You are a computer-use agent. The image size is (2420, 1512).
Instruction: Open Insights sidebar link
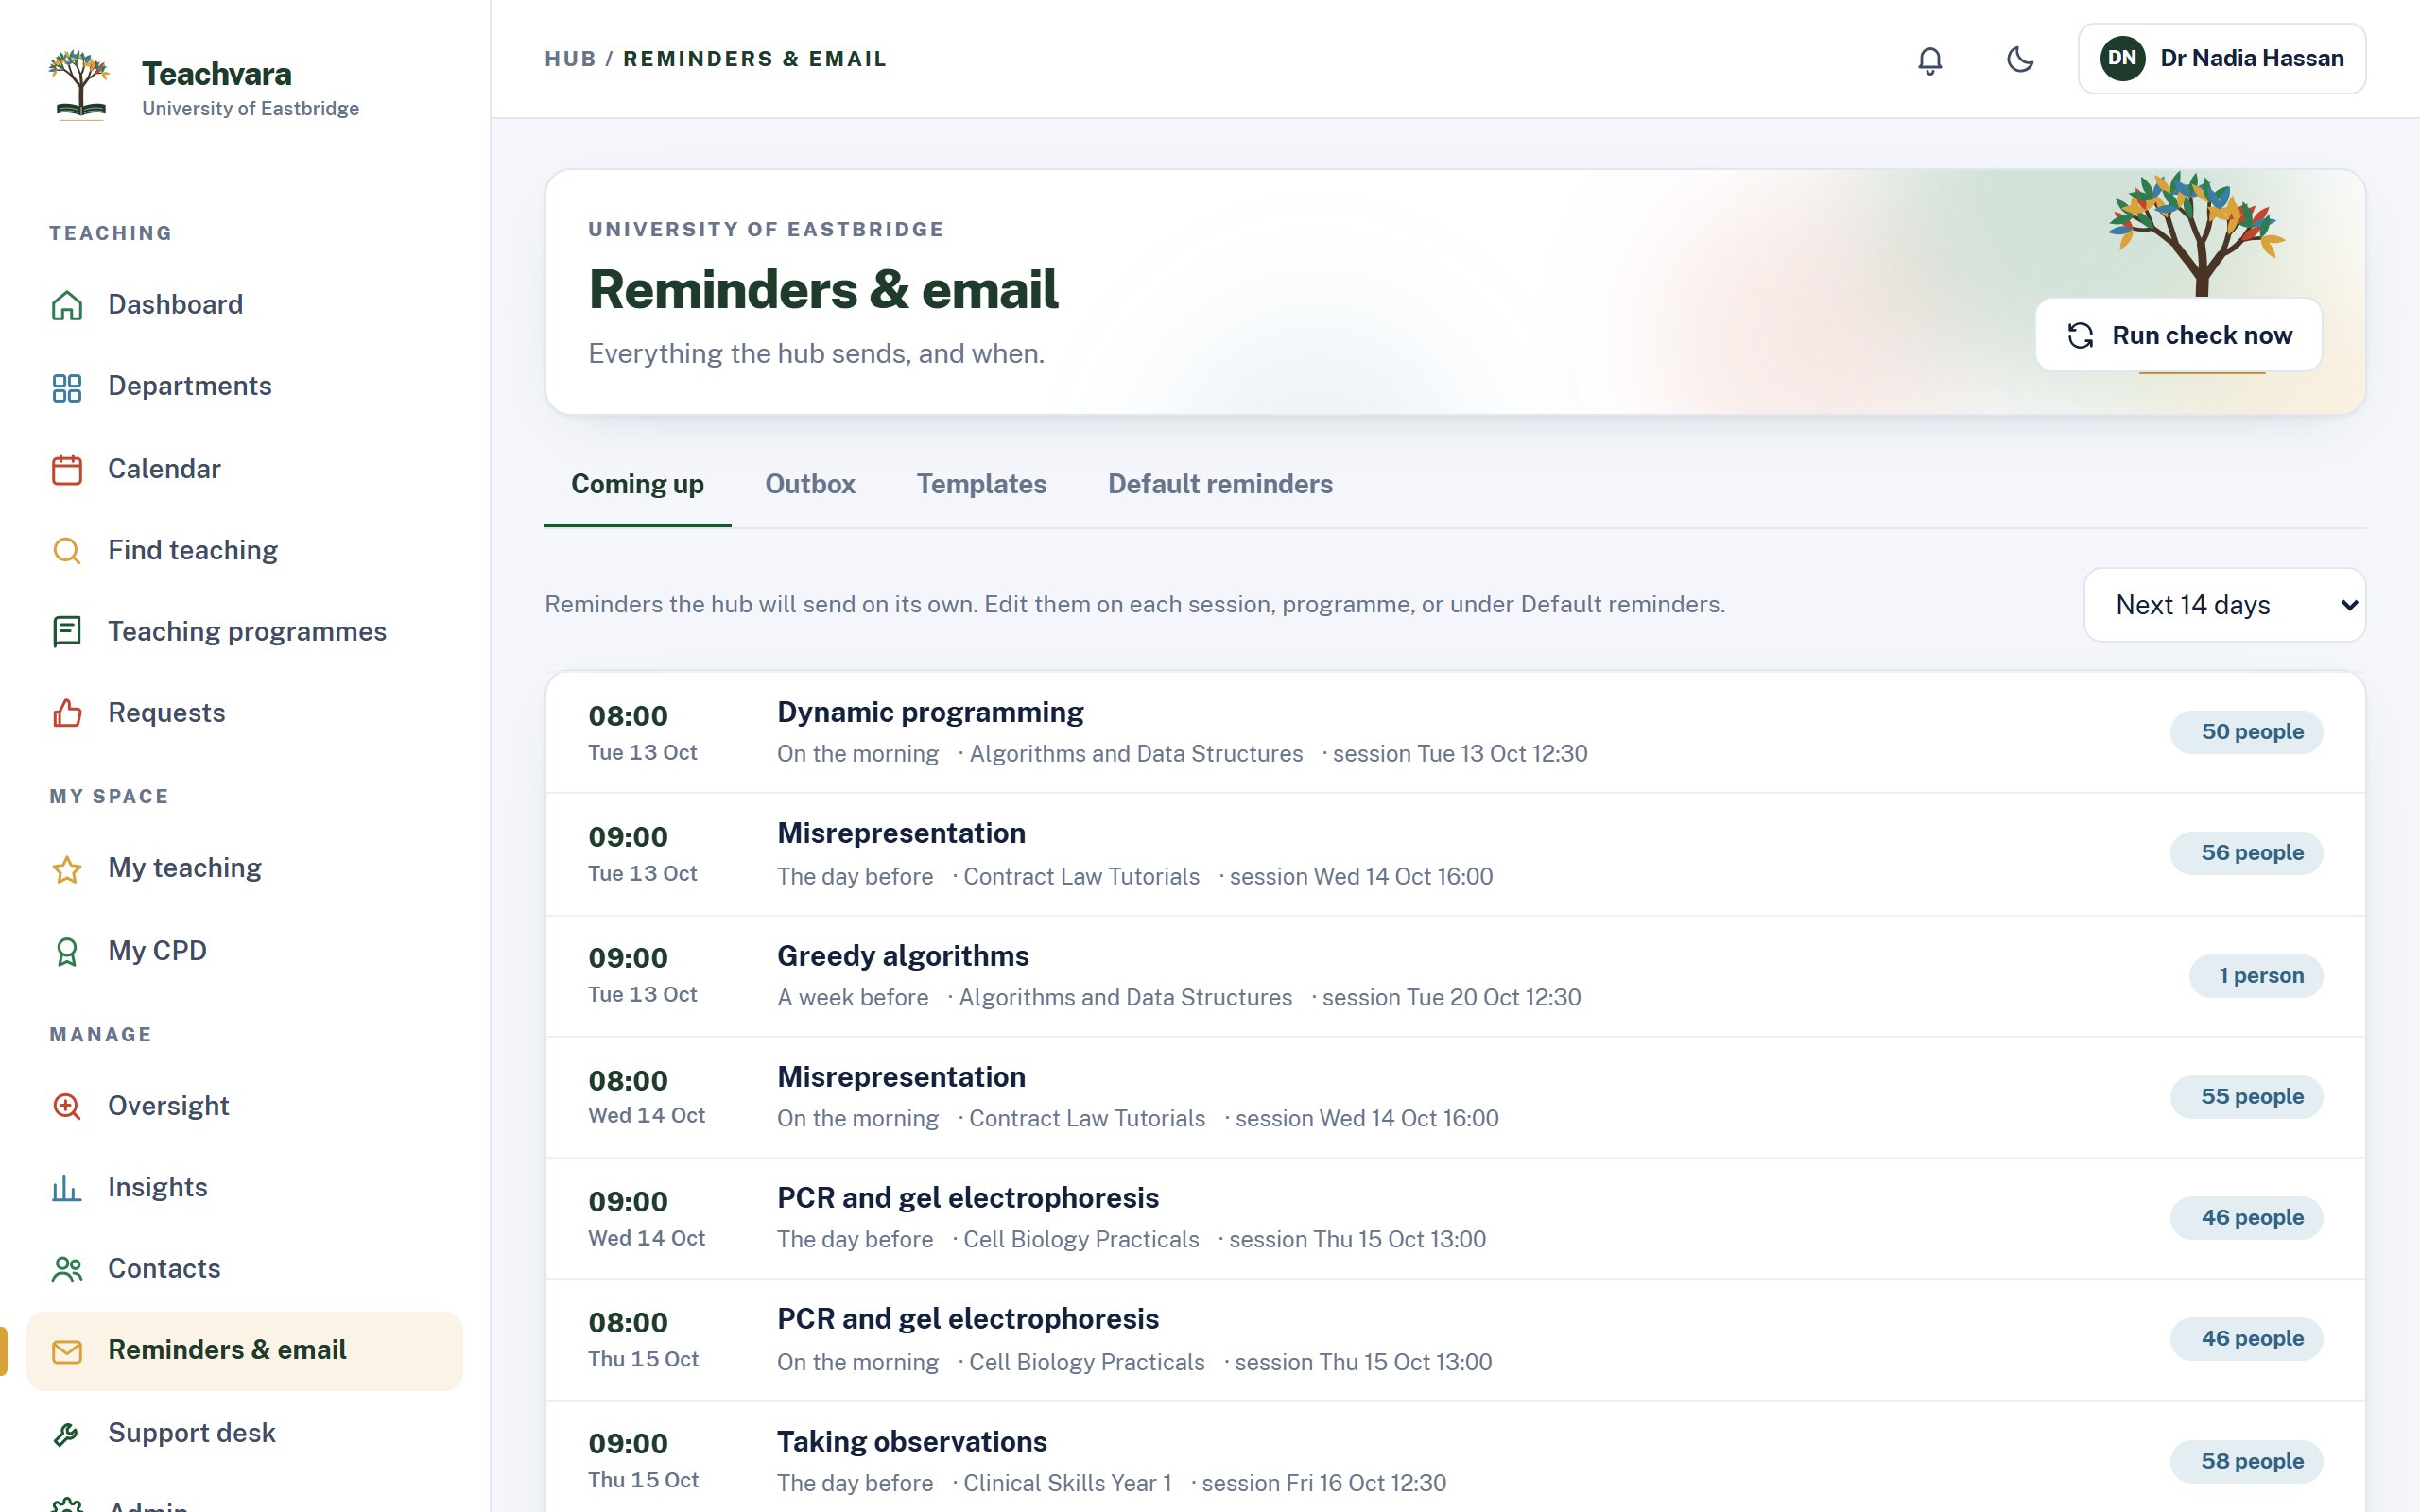245,1188
